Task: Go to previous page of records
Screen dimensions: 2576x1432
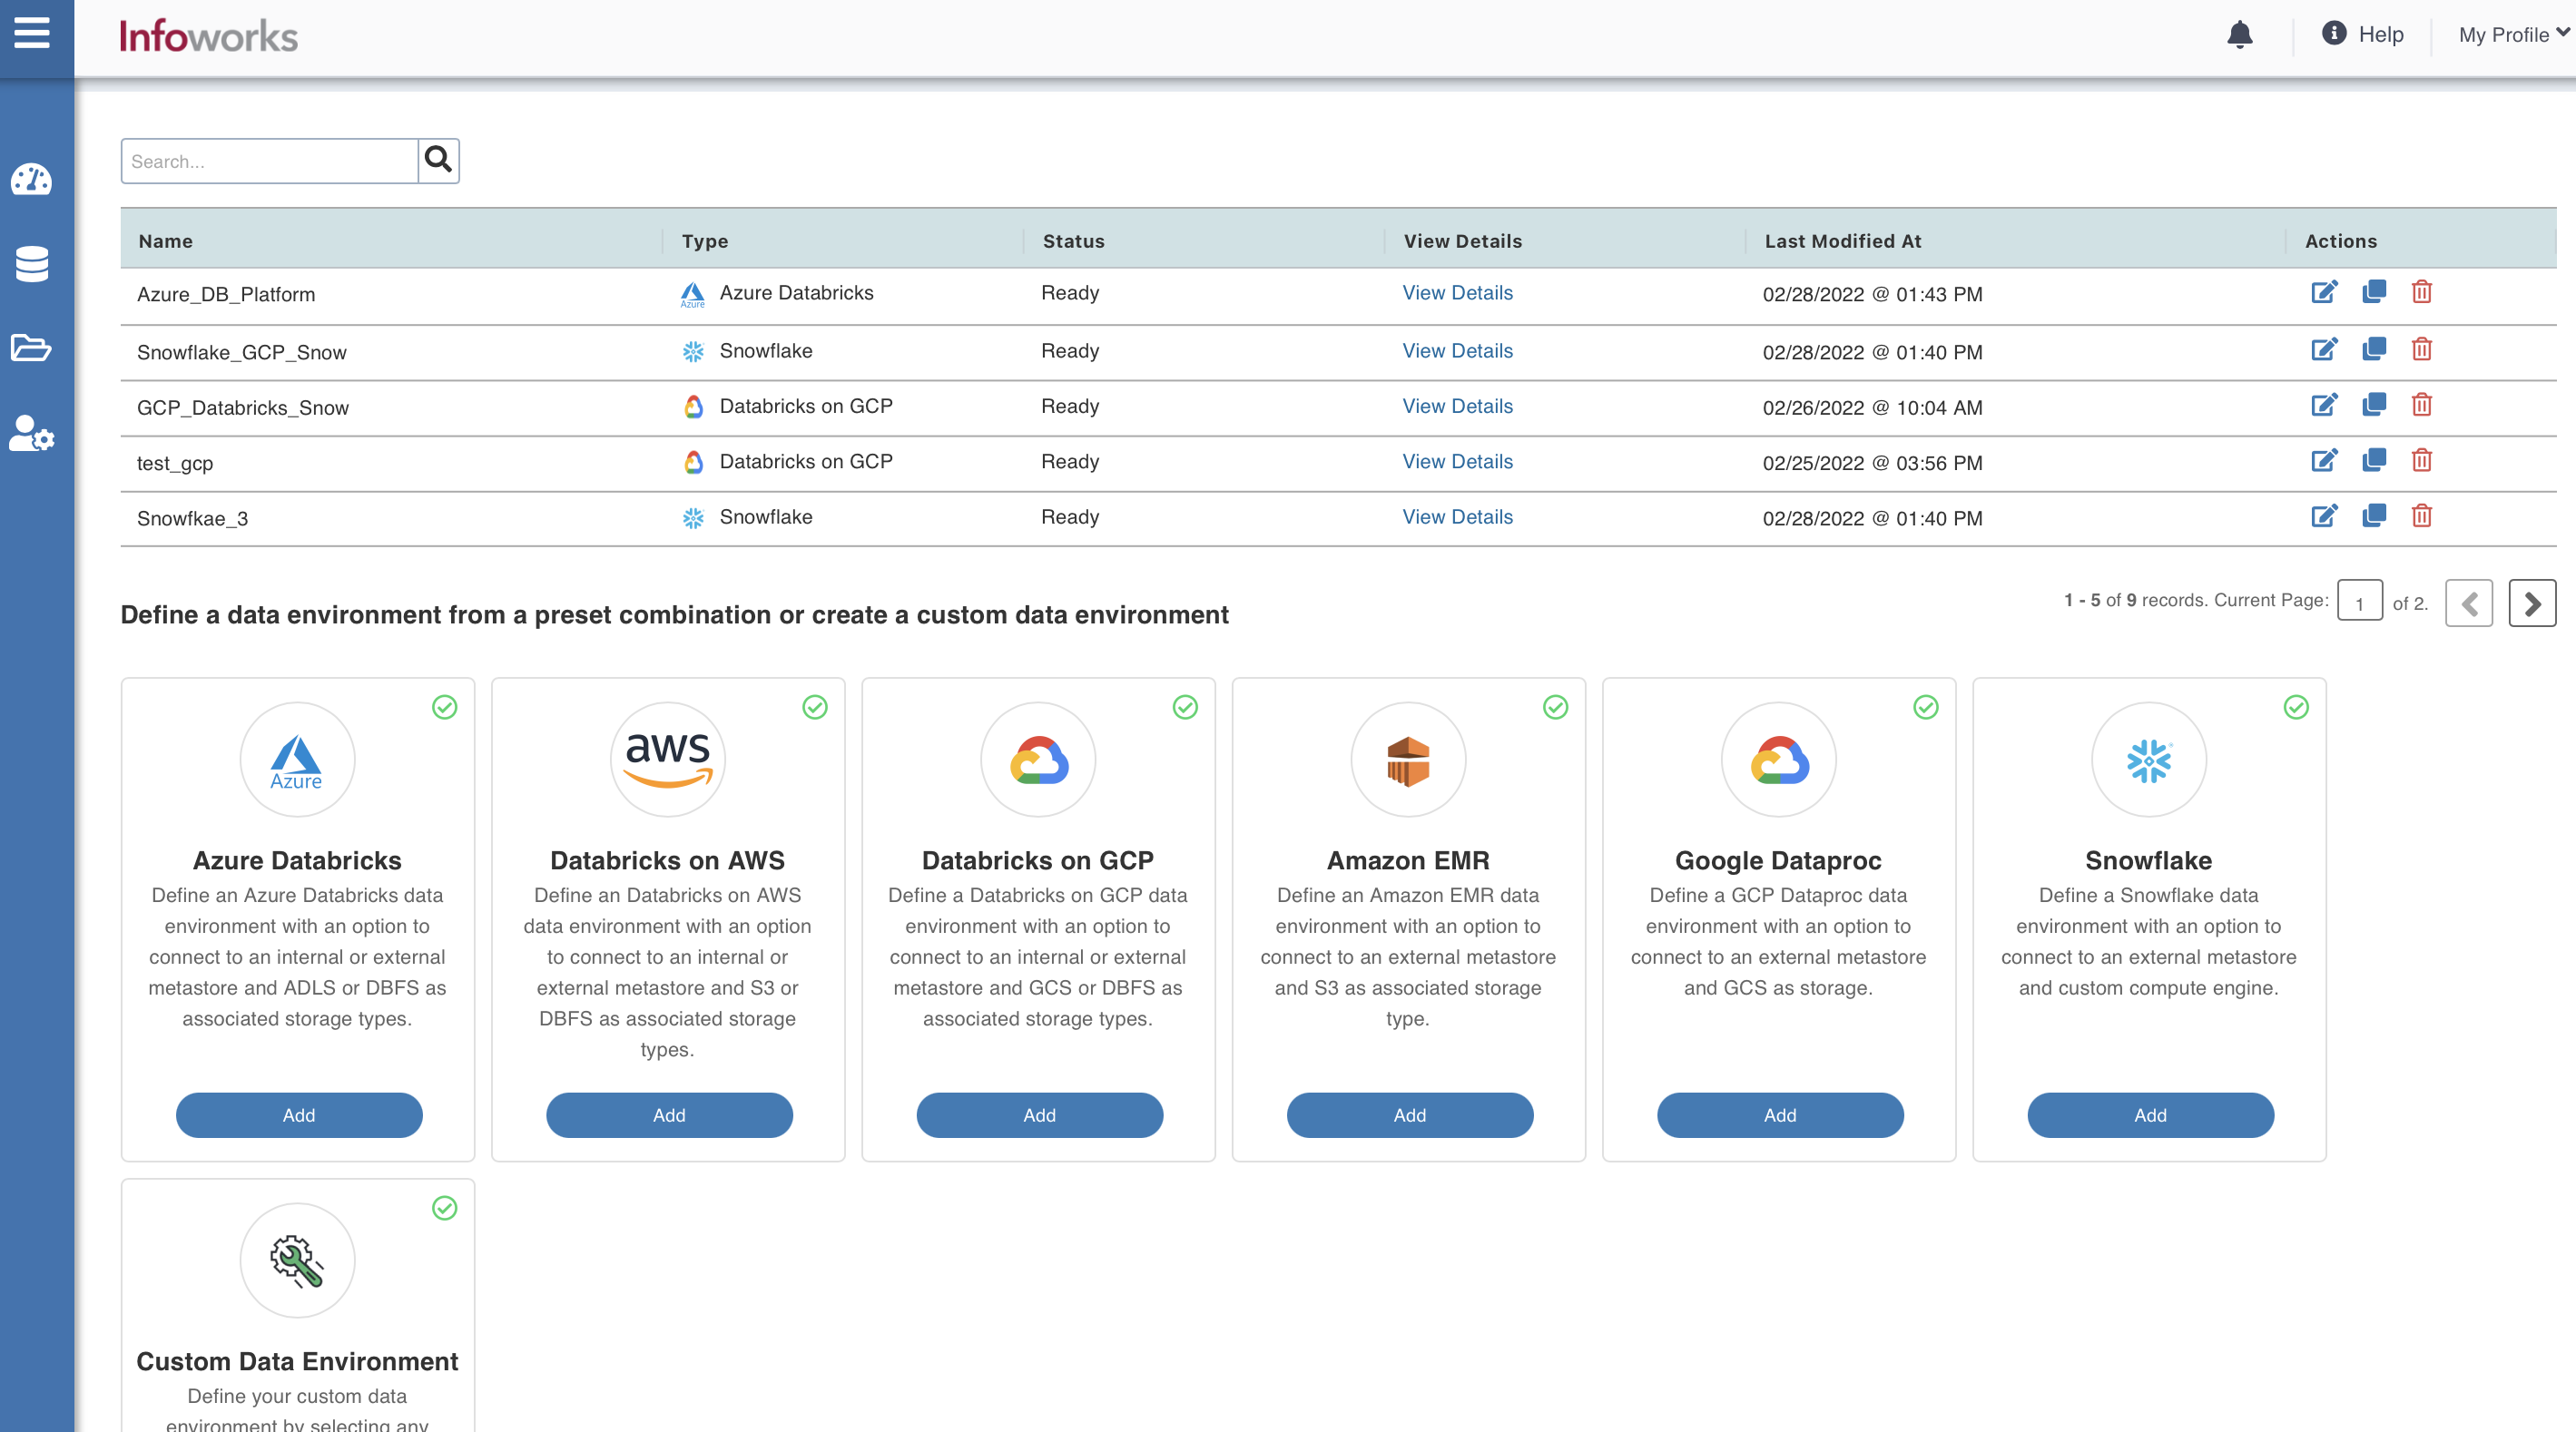Action: pyautogui.click(x=2468, y=603)
